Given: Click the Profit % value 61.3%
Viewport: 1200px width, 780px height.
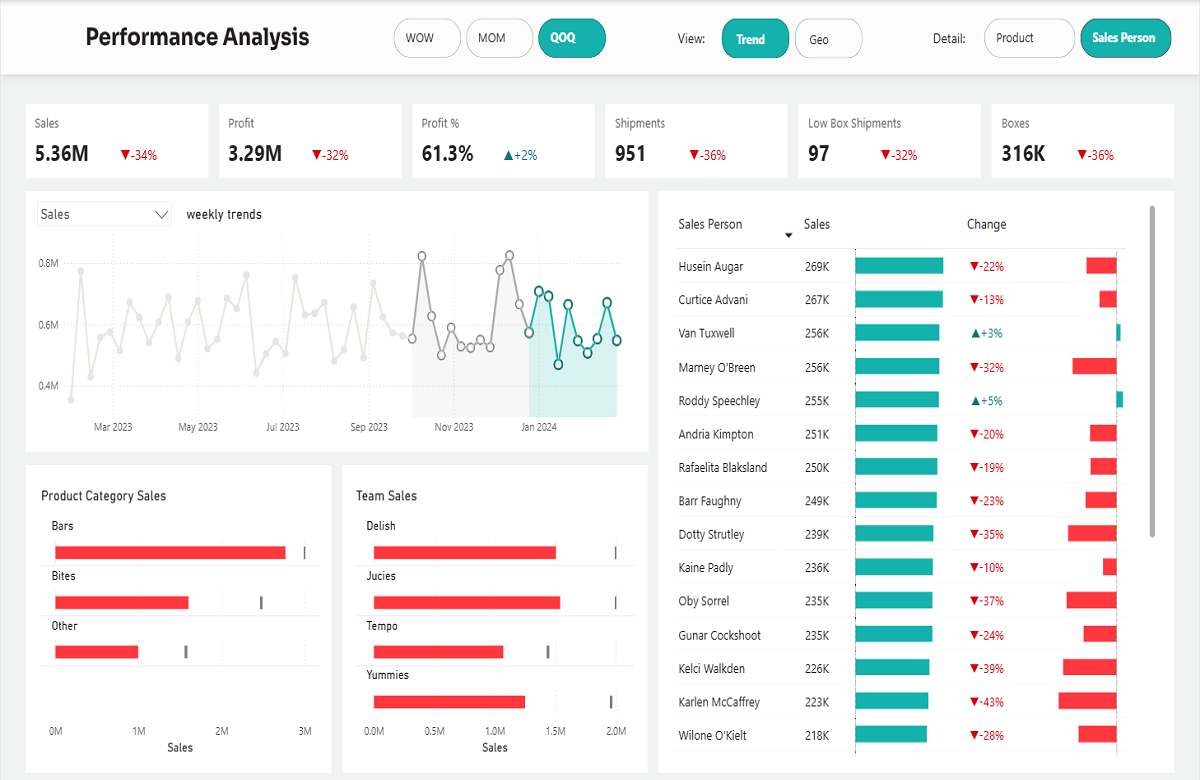Looking at the screenshot, I should point(447,154).
